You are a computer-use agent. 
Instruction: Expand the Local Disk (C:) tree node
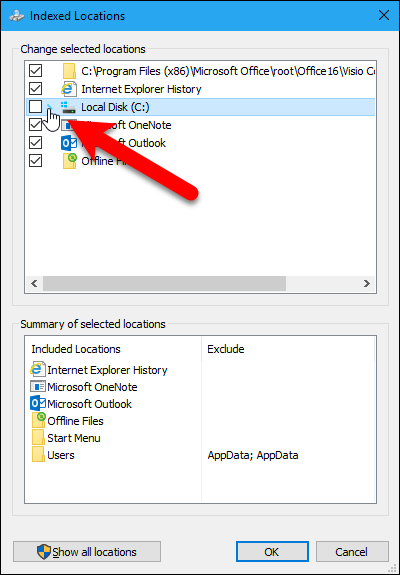point(51,107)
